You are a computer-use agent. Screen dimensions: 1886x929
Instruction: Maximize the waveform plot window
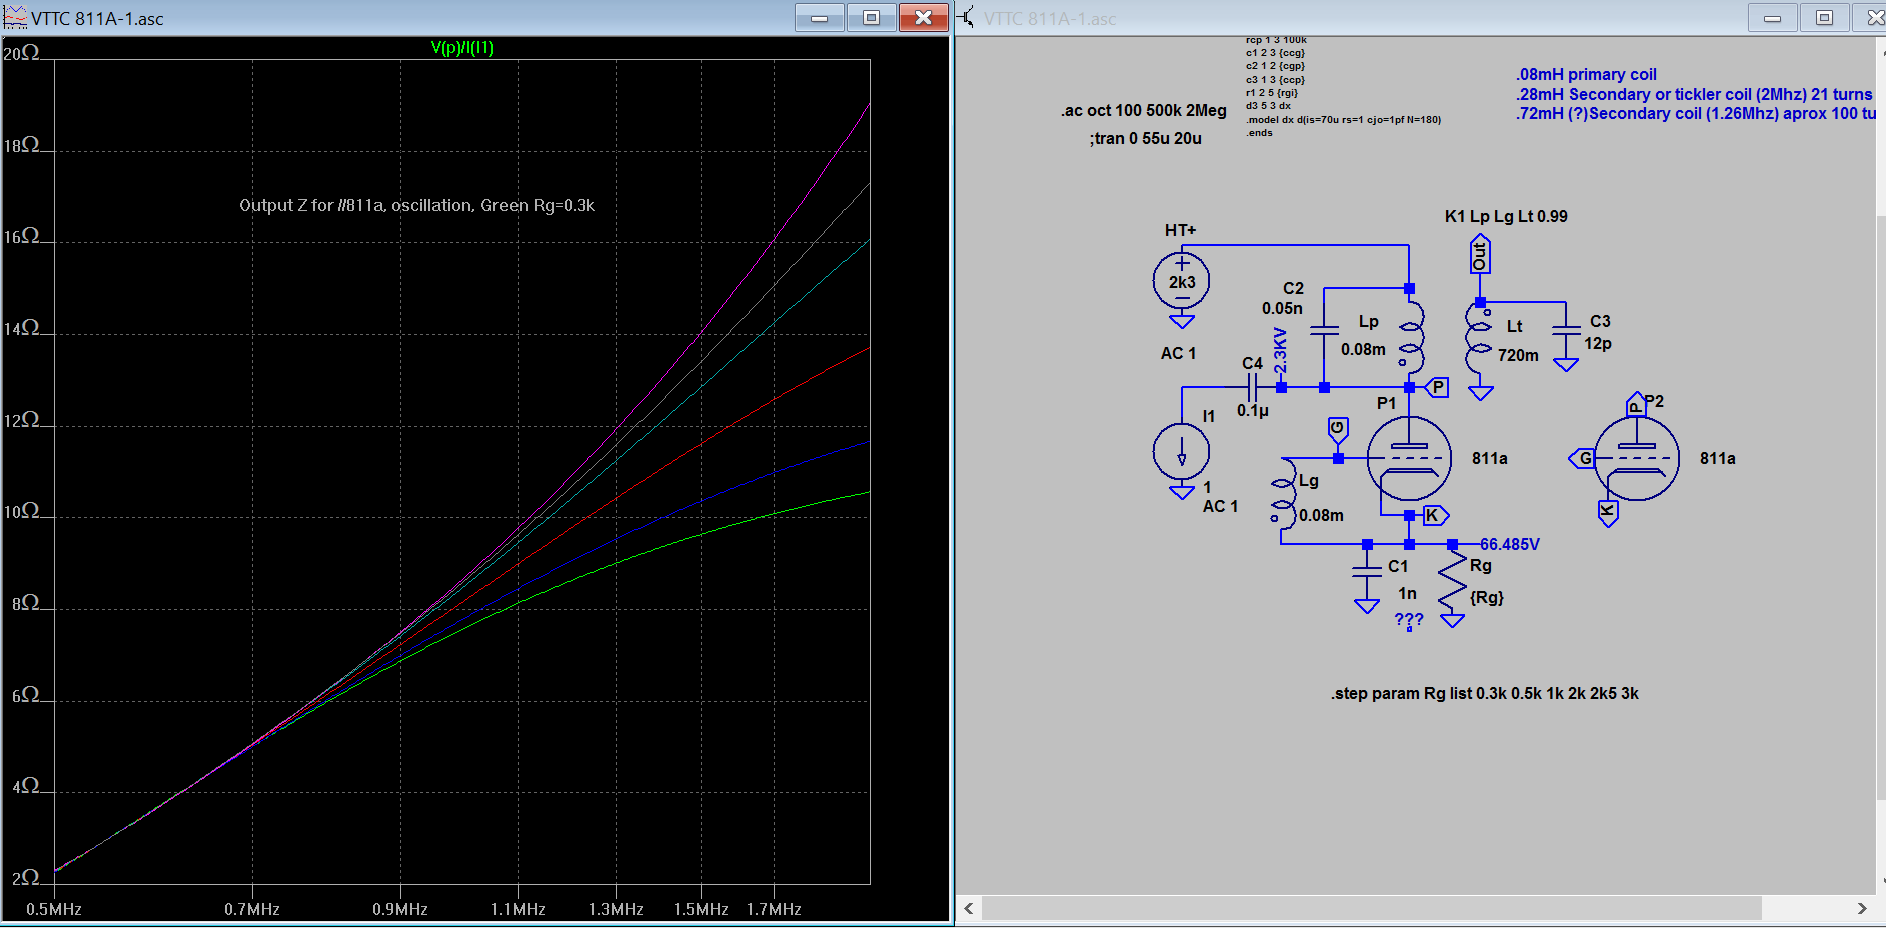point(871,17)
